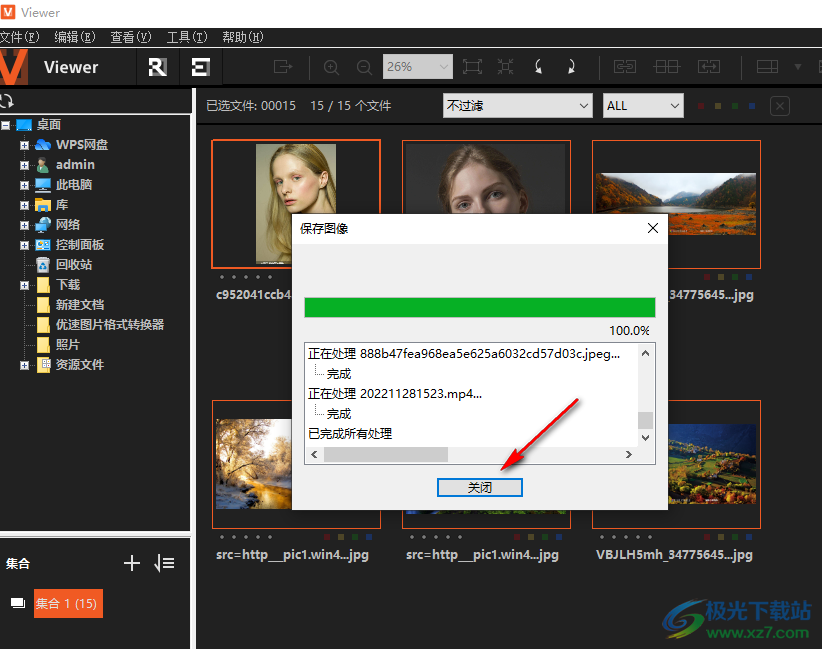
Task: Click the fit to window icon
Action: (x=472, y=67)
